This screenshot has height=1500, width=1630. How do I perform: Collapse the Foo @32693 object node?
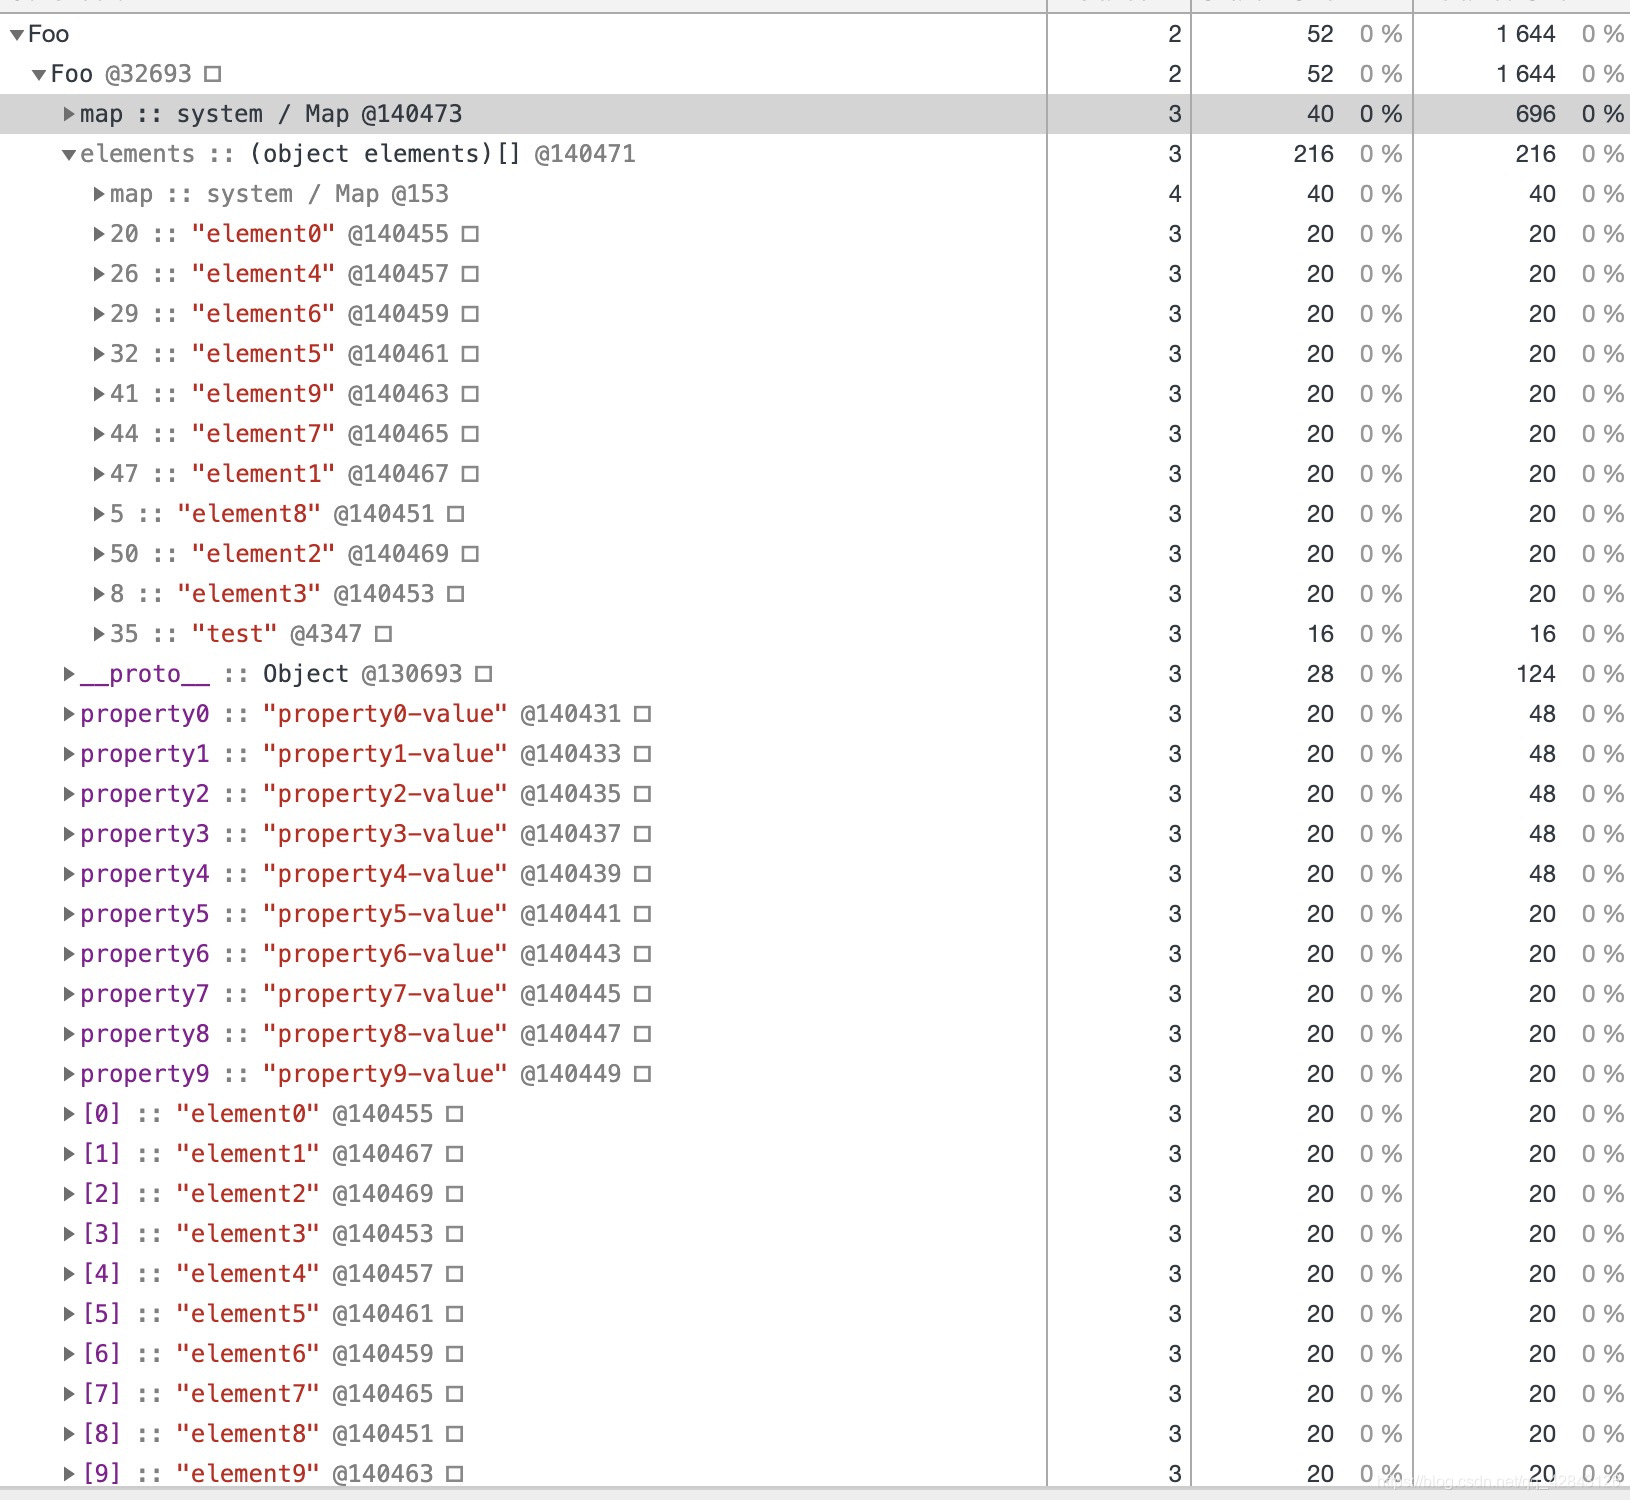39,75
